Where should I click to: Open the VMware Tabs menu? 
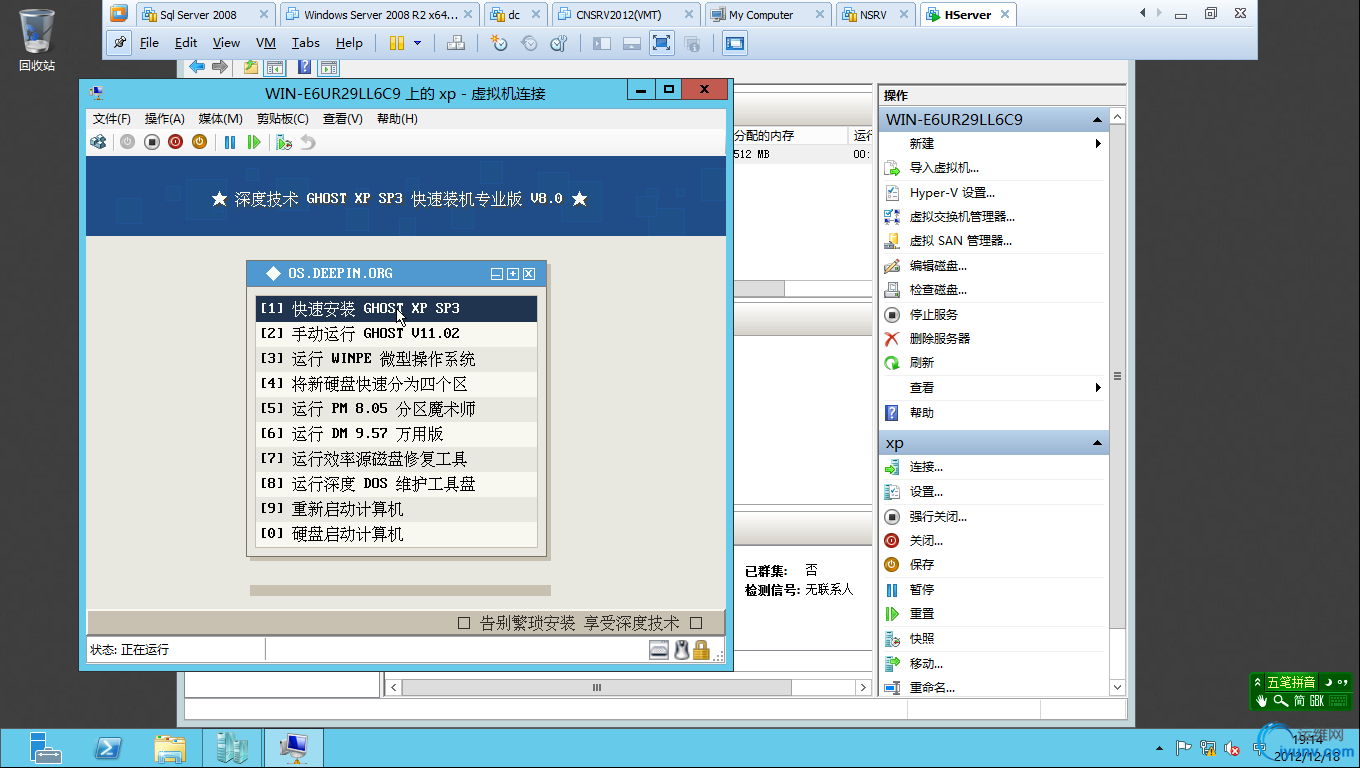[x=306, y=43]
